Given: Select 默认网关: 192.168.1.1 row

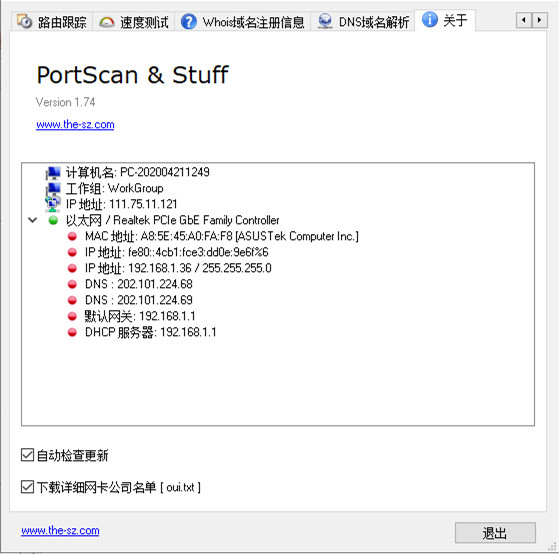Looking at the screenshot, I should pyautogui.click(x=140, y=316).
